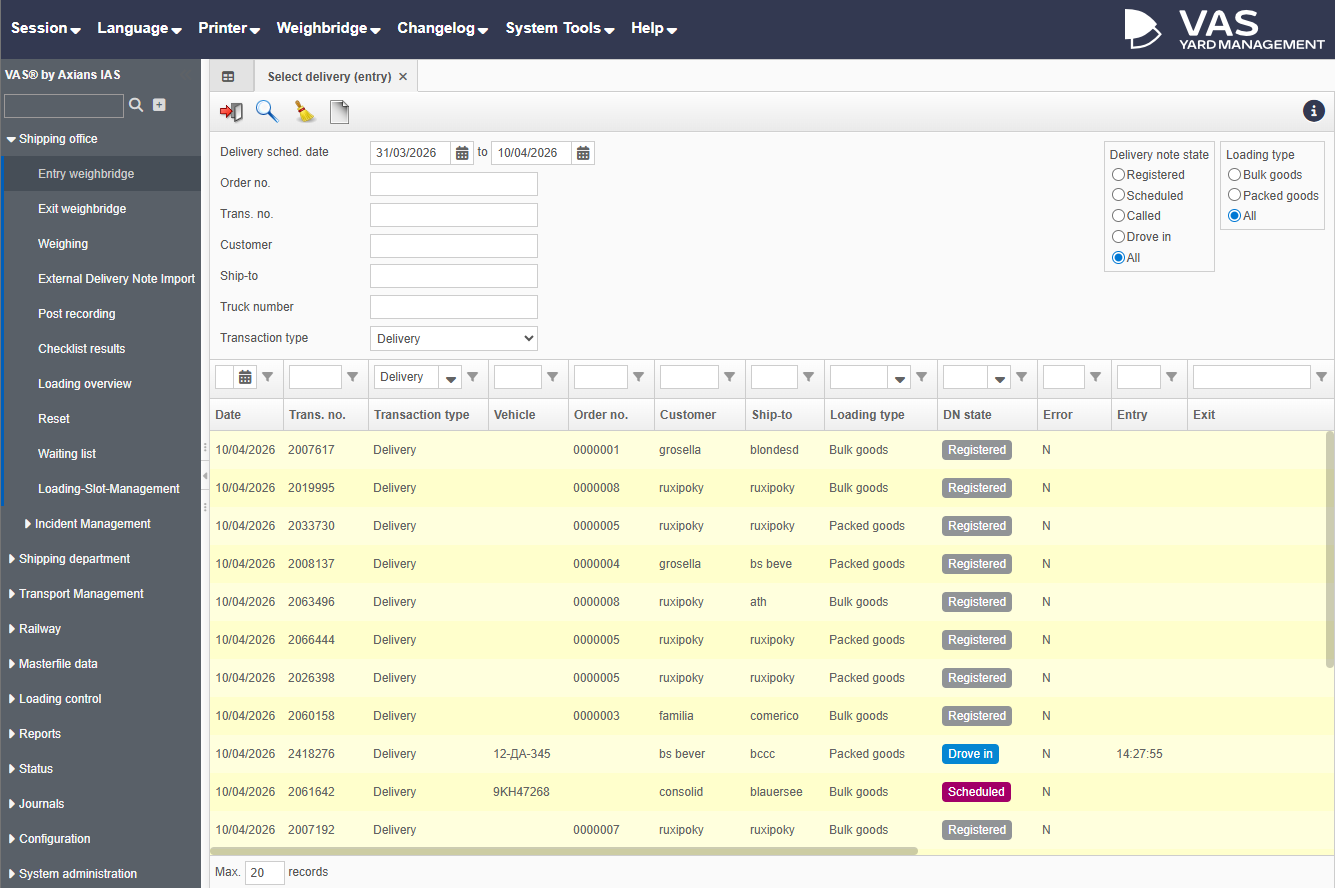Go to Exit weighbridge in sidebar
Screen dimensions: 1335x888
82,209
